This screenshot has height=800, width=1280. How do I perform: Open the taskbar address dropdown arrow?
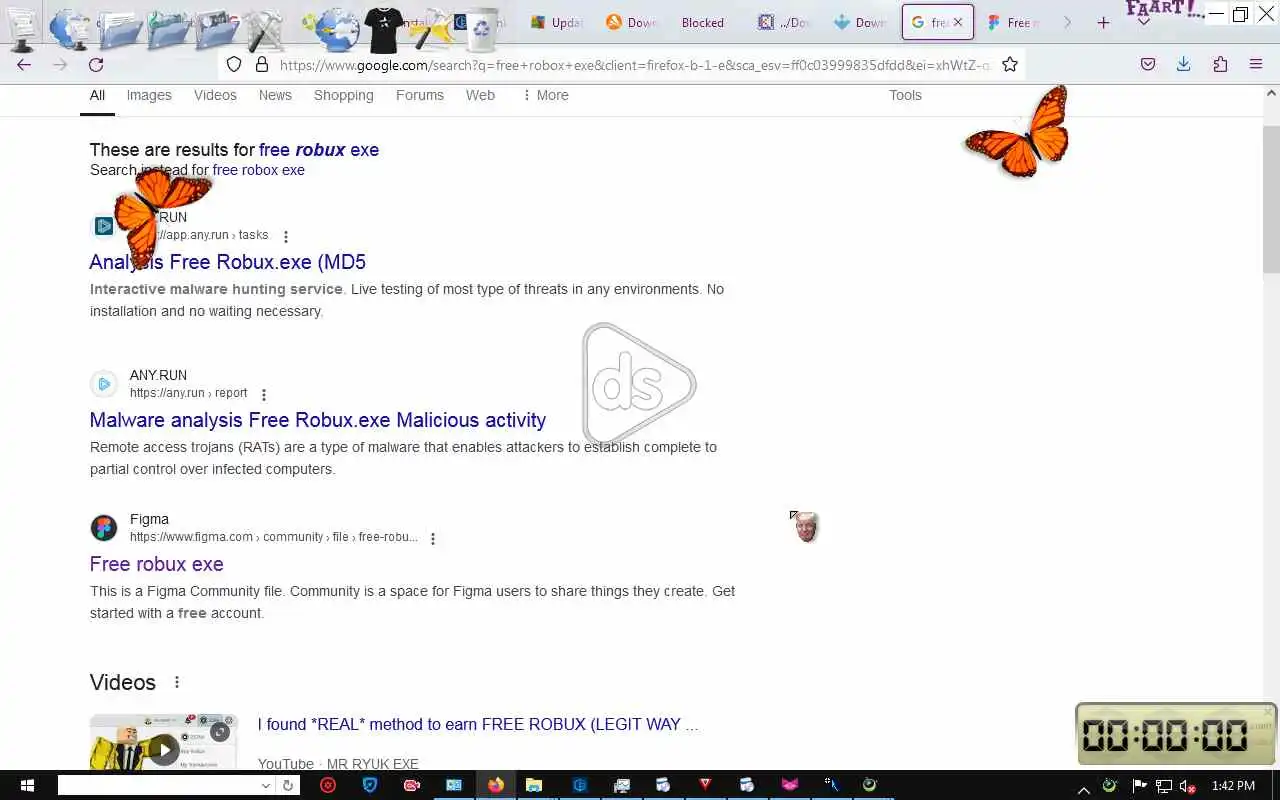pyautogui.click(x=265, y=786)
